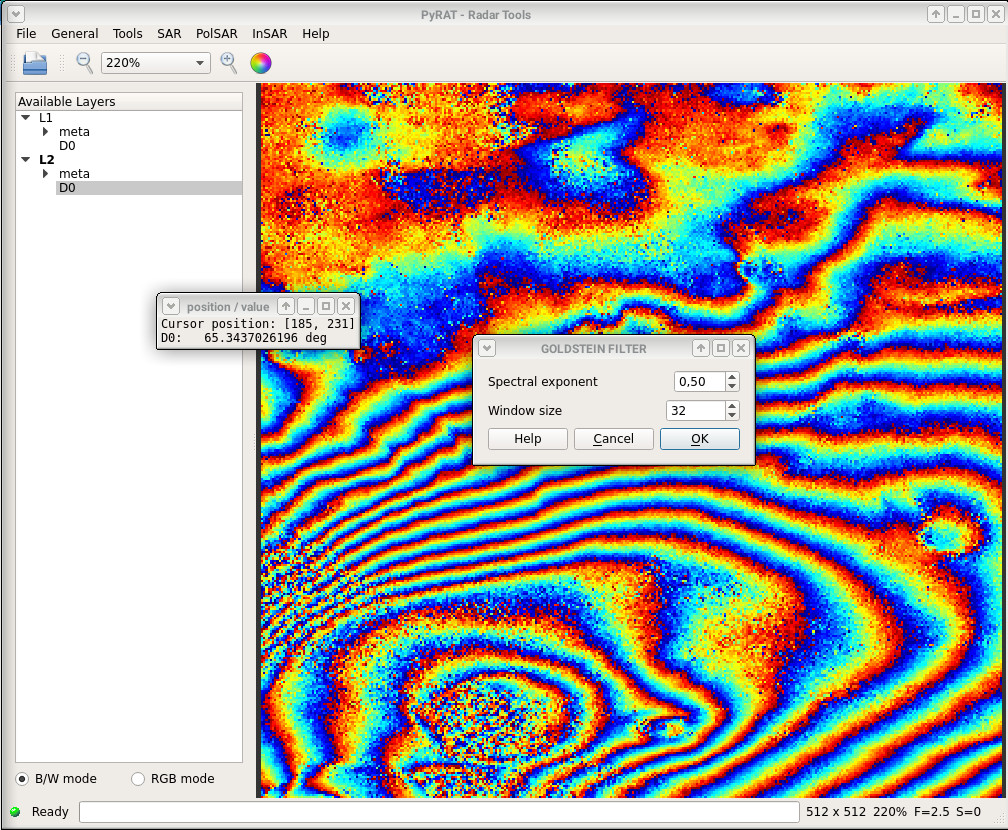Roll up the Goldstein Filter dialog menu icon
Image resolution: width=1008 pixels, height=830 pixels.
point(487,348)
